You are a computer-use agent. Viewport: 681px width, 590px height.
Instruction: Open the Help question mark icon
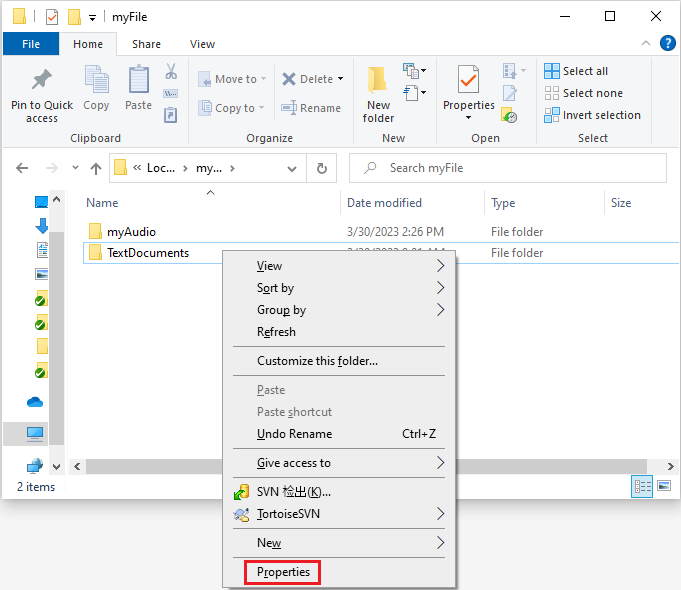[668, 43]
